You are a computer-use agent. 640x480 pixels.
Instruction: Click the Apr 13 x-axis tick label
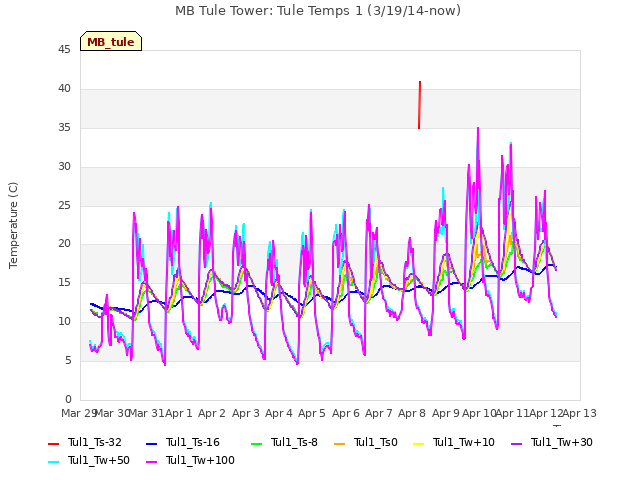[580, 413]
